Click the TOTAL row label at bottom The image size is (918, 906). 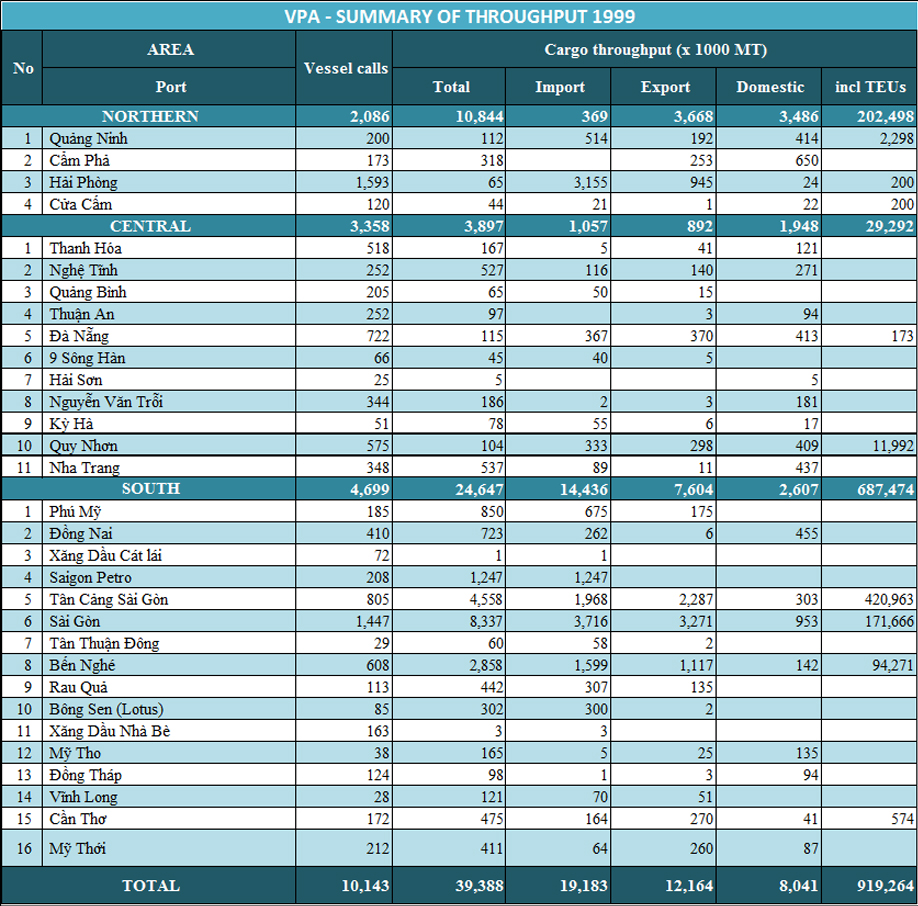tap(150, 886)
